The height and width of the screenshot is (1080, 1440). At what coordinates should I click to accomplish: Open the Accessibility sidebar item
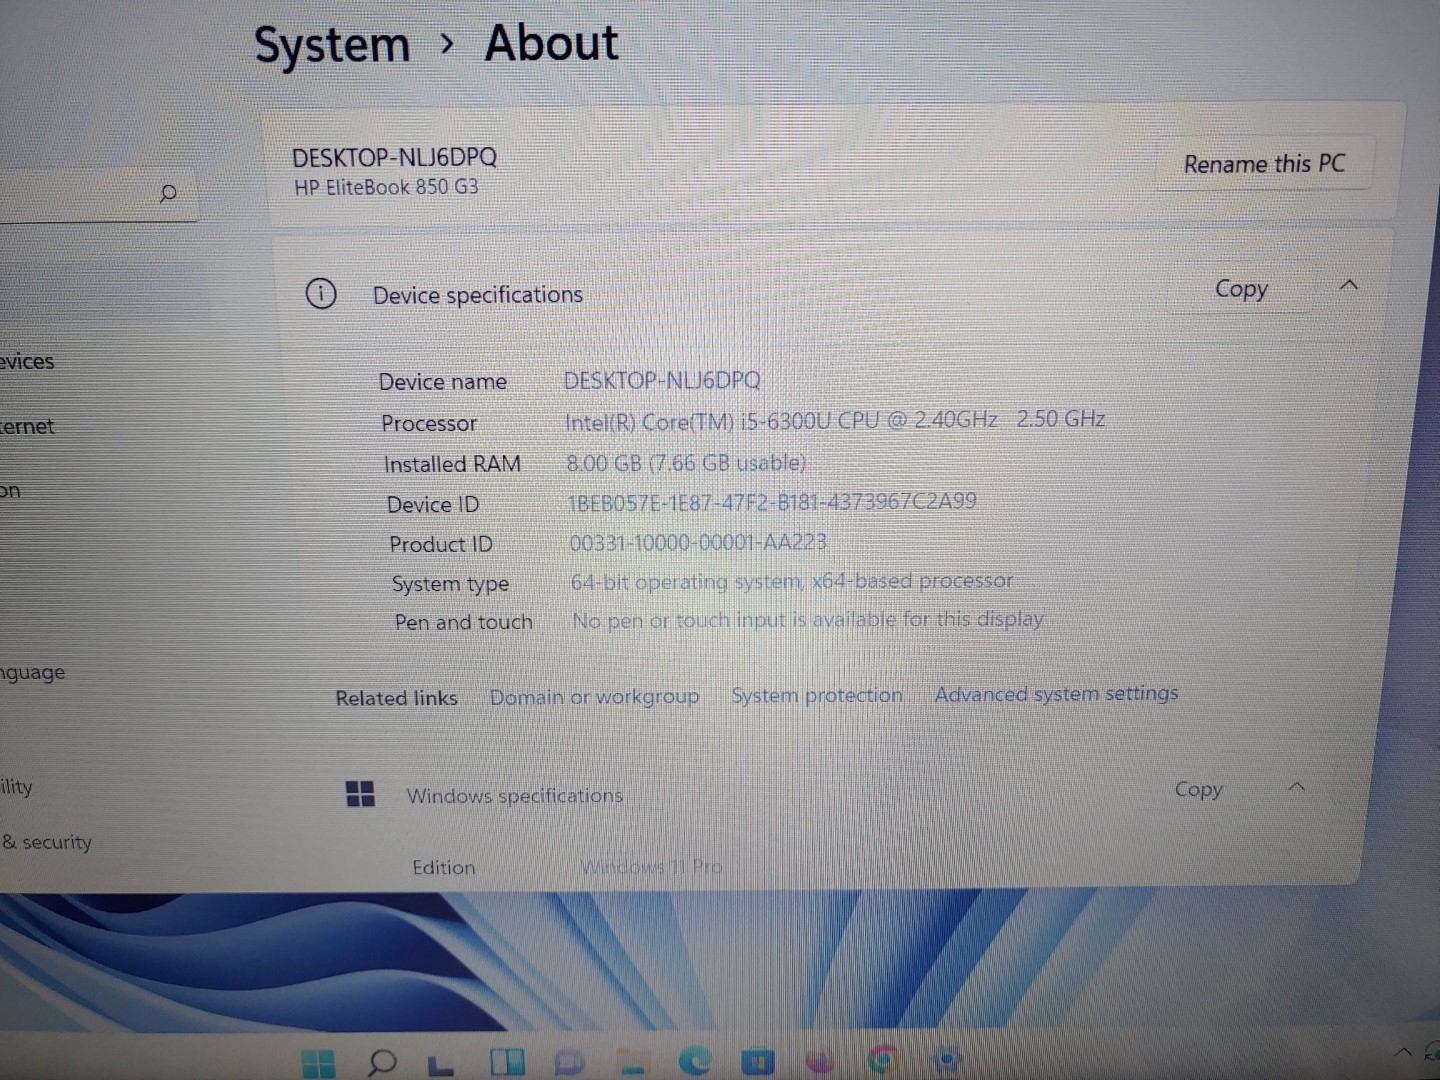pos(16,787)
